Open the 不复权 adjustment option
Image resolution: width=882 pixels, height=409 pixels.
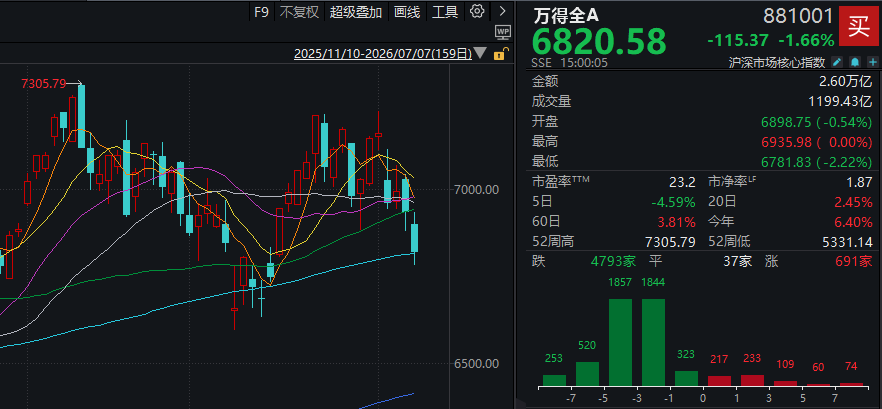click(299, 12)
